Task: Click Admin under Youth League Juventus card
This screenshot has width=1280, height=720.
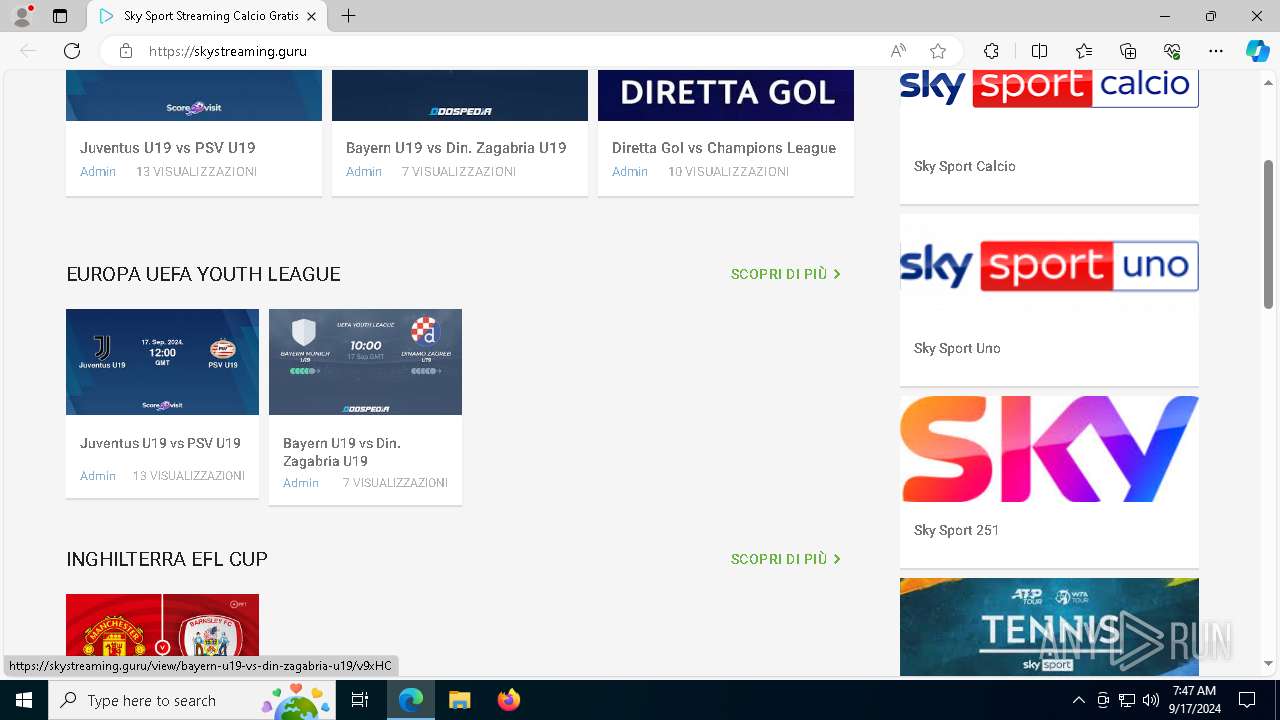Action: coord(98,476)
